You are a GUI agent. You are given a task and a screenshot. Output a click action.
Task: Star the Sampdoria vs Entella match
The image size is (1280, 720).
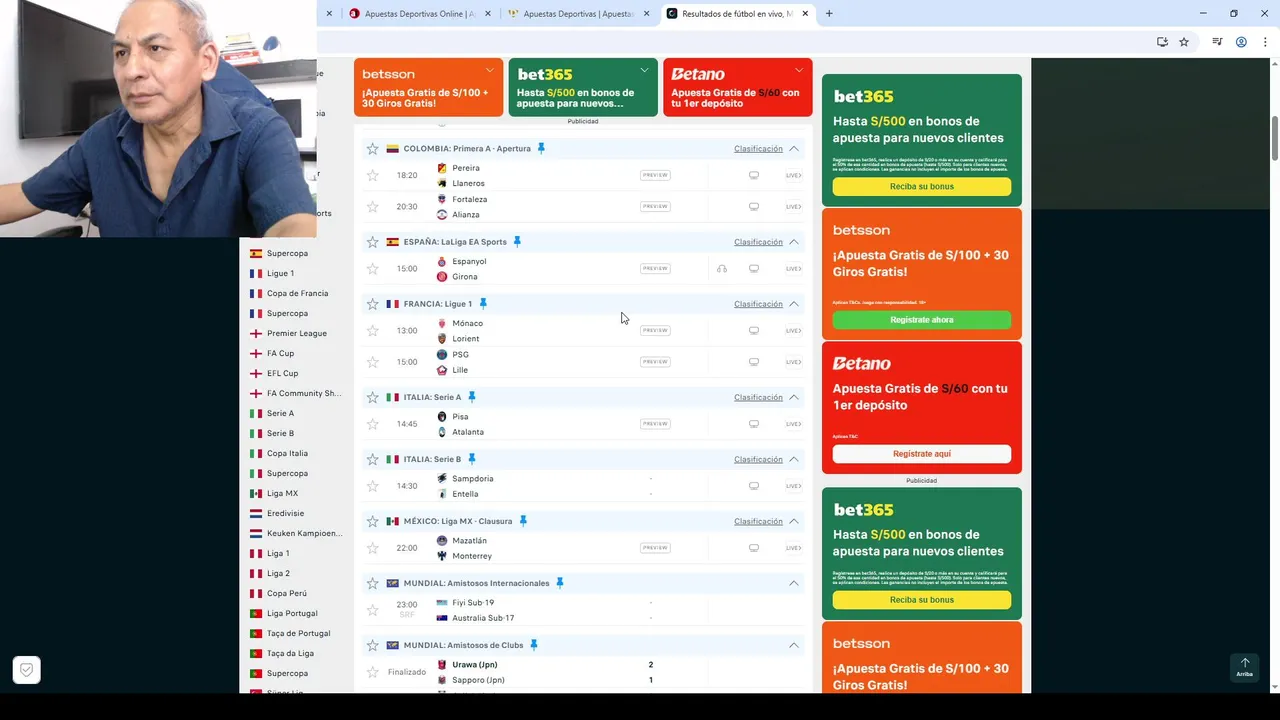372,485
